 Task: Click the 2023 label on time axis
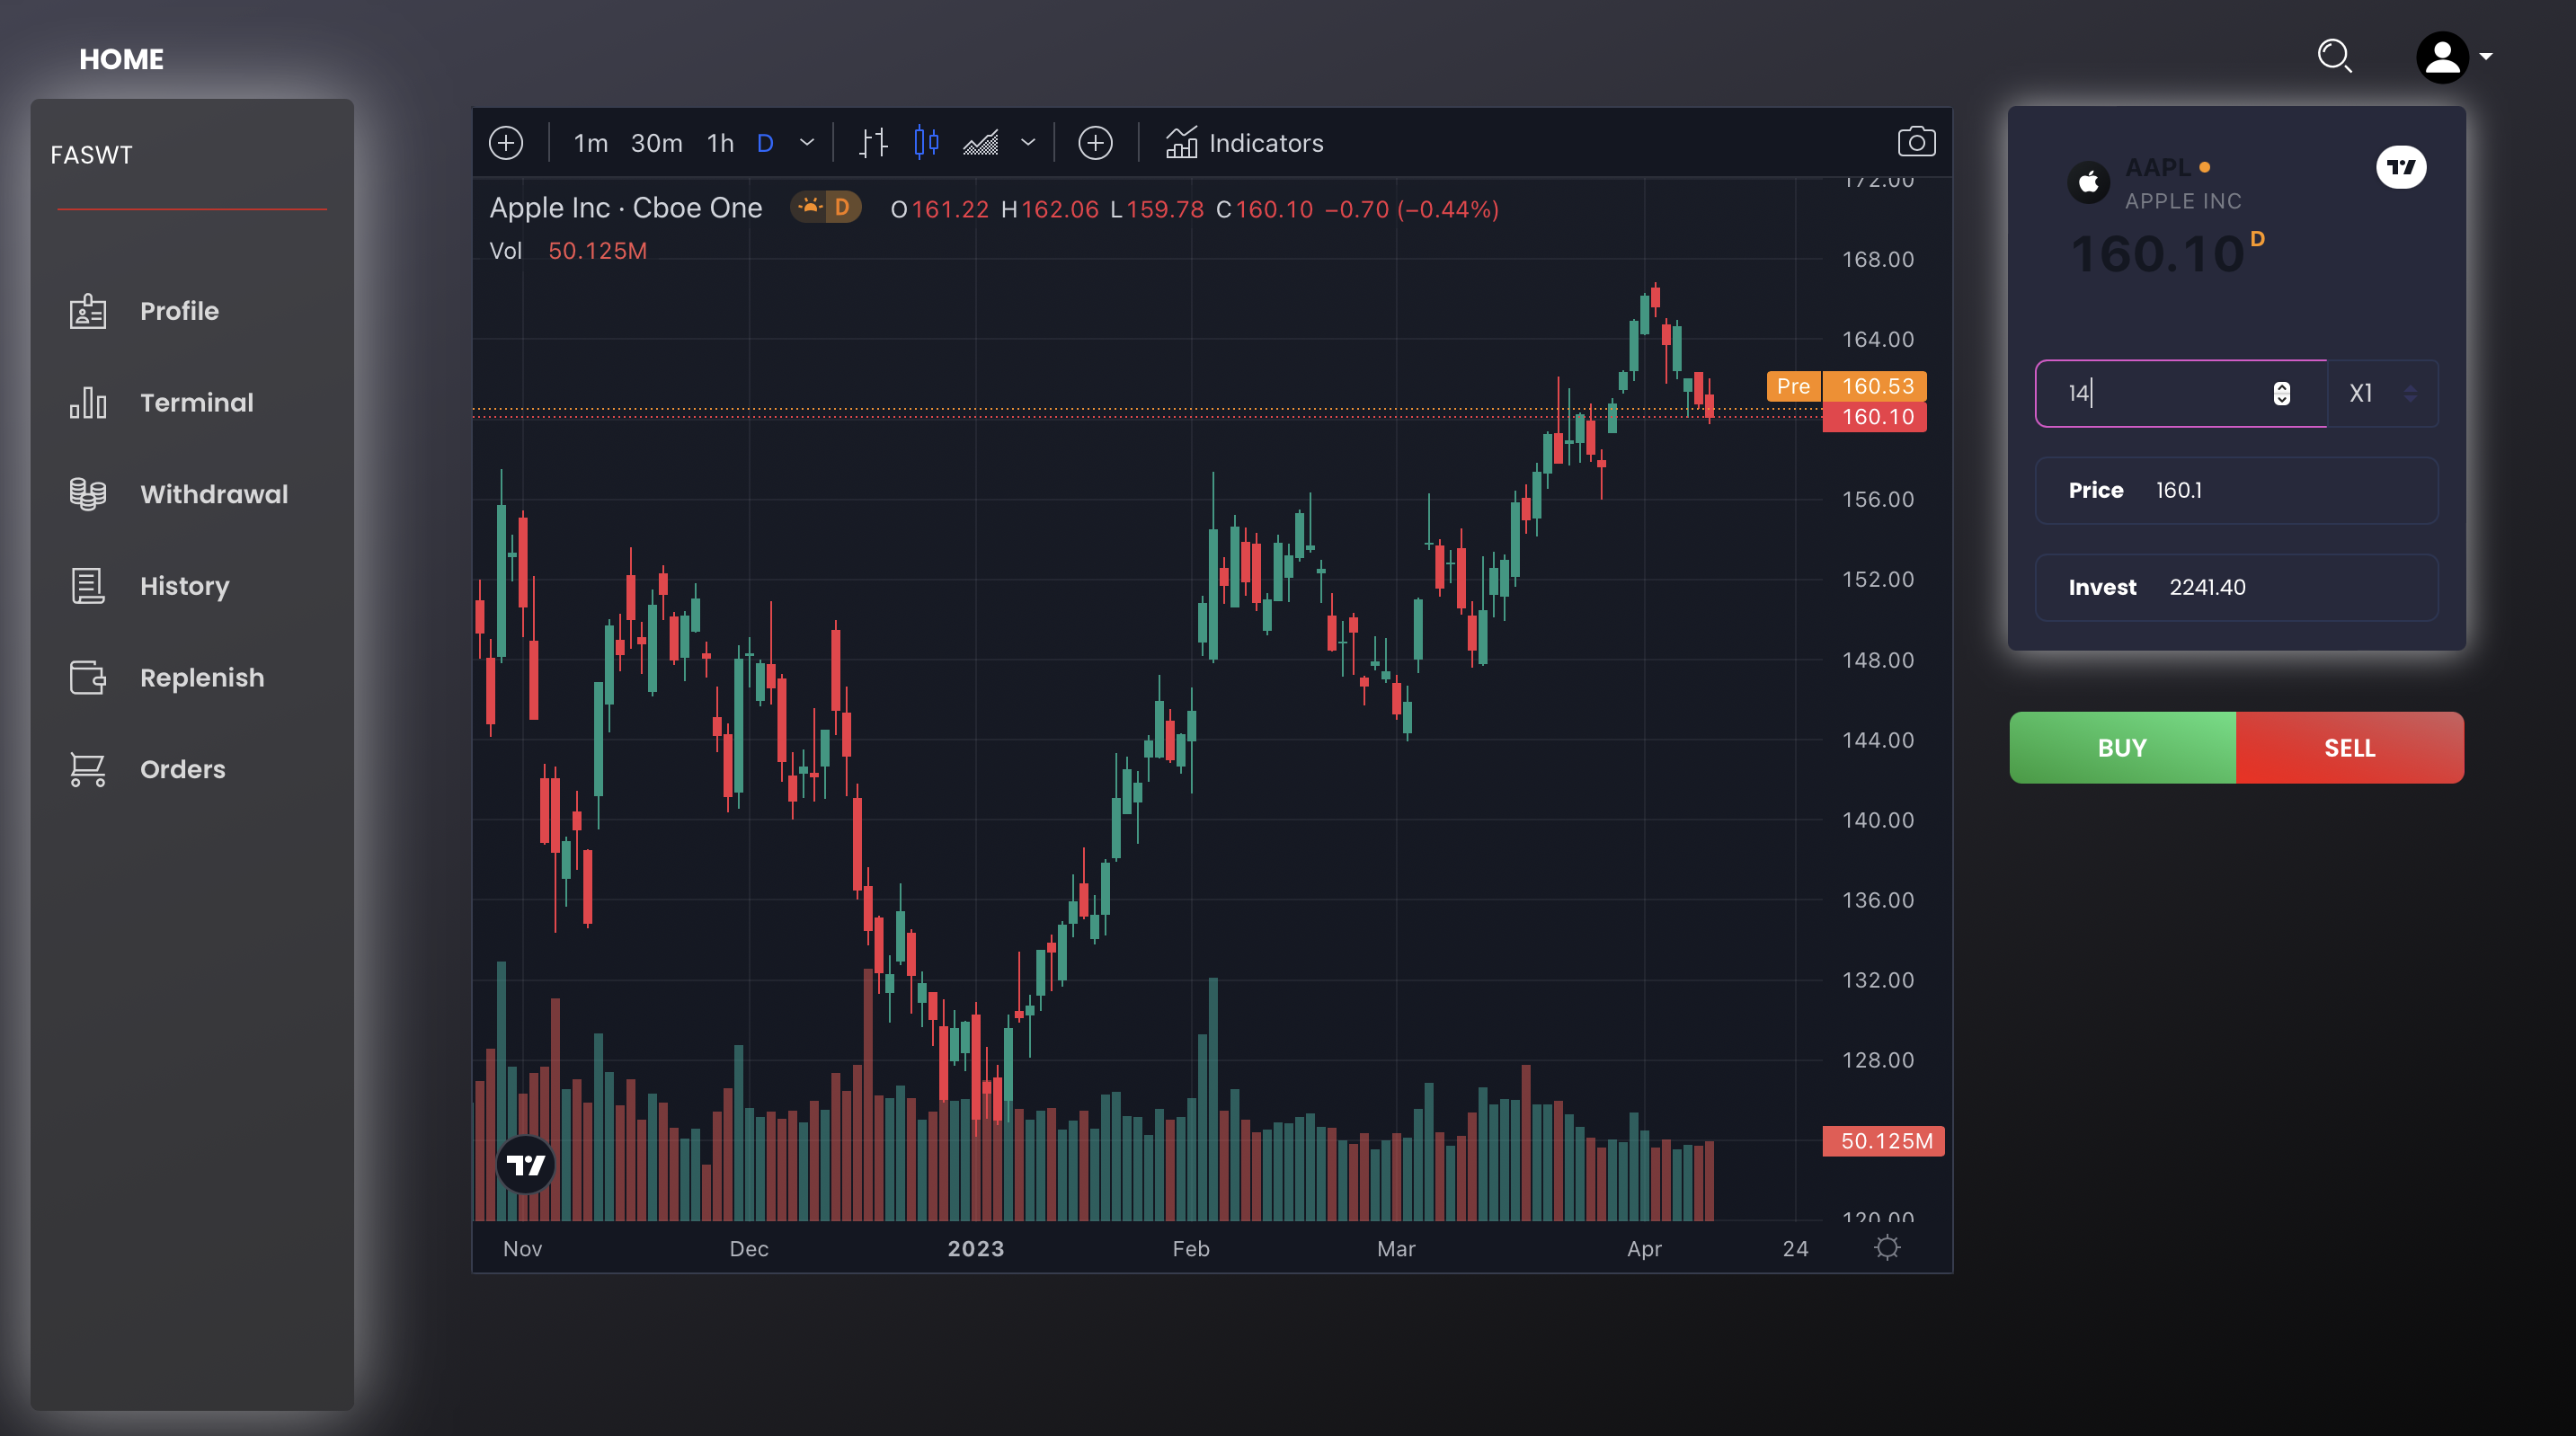tap(975, 1248)
